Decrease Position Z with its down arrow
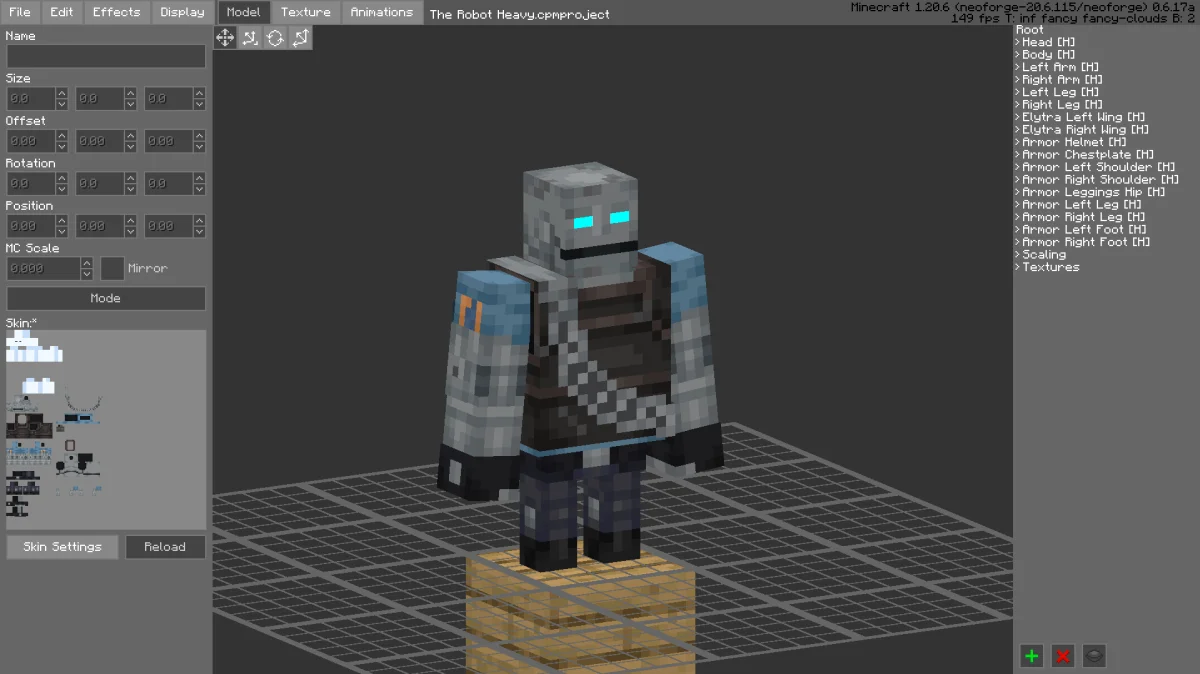1200x674 pixels. [x=199, y=232]
